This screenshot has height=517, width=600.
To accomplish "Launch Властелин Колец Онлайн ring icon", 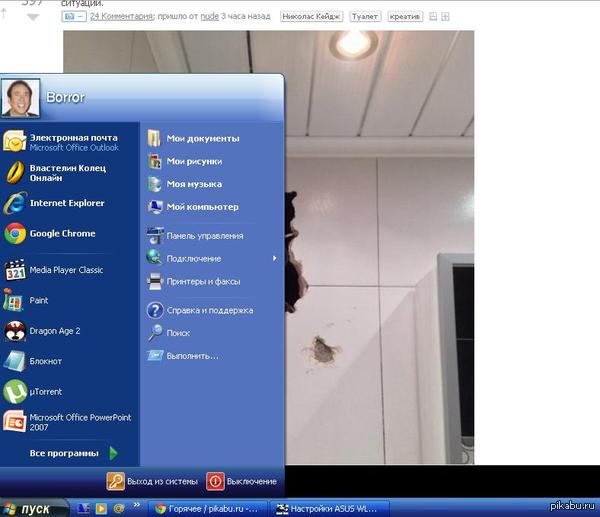I will pyautogui.click(x=15, y=172).
